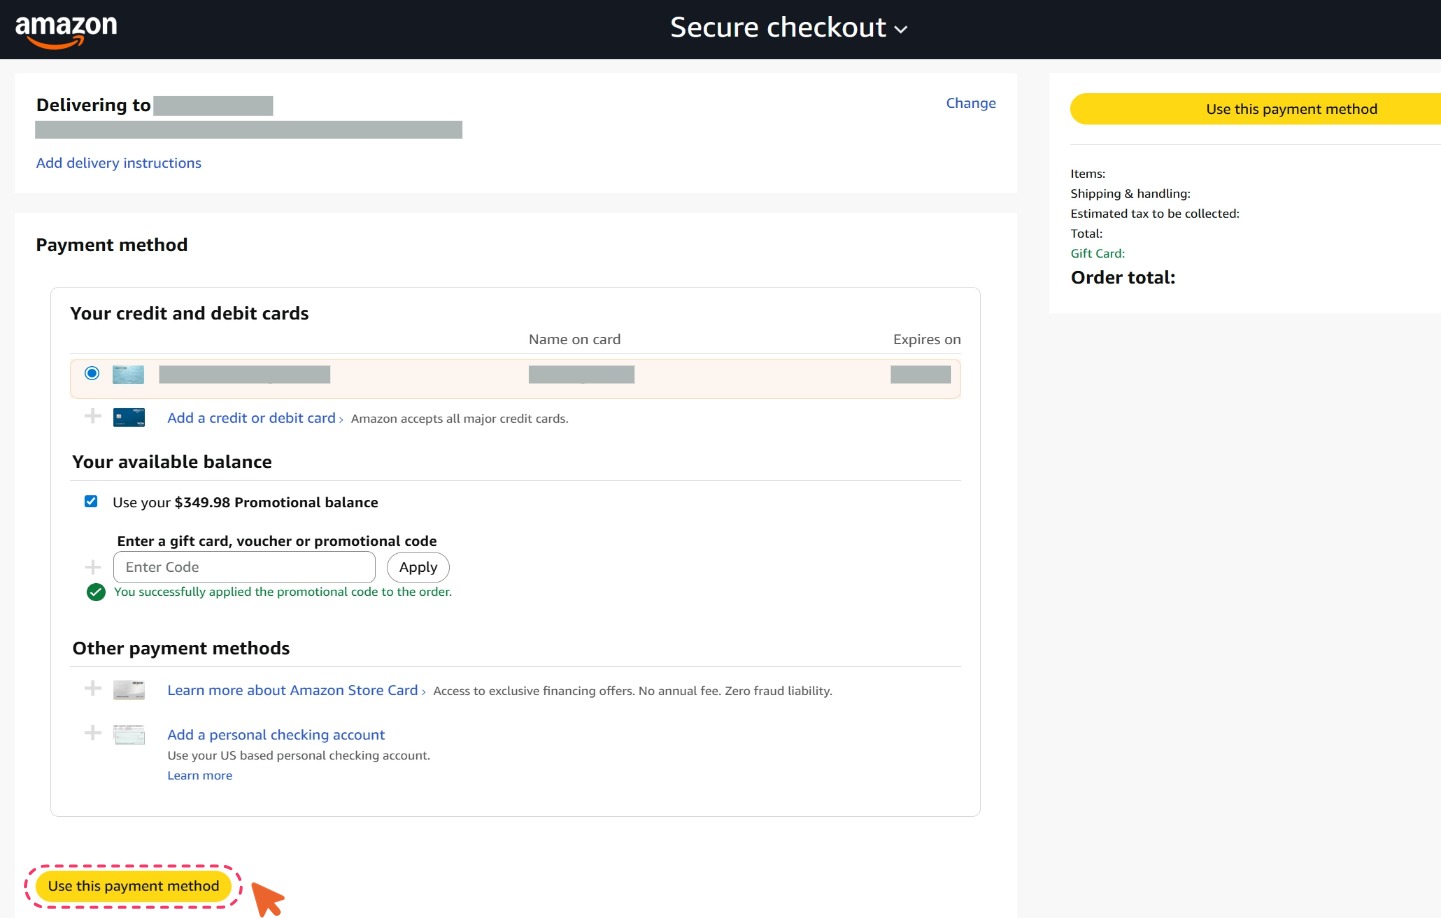Click Change delivery address link

[x=971, y=103]
